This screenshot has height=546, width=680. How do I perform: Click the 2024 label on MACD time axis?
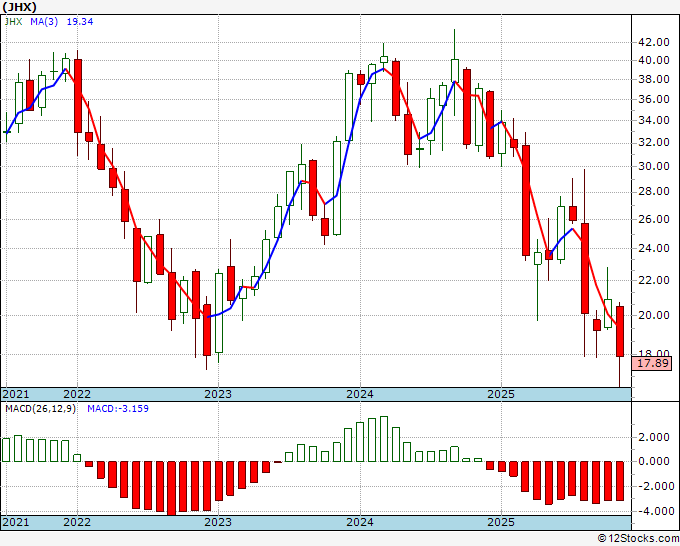click(x=360, y=522)
